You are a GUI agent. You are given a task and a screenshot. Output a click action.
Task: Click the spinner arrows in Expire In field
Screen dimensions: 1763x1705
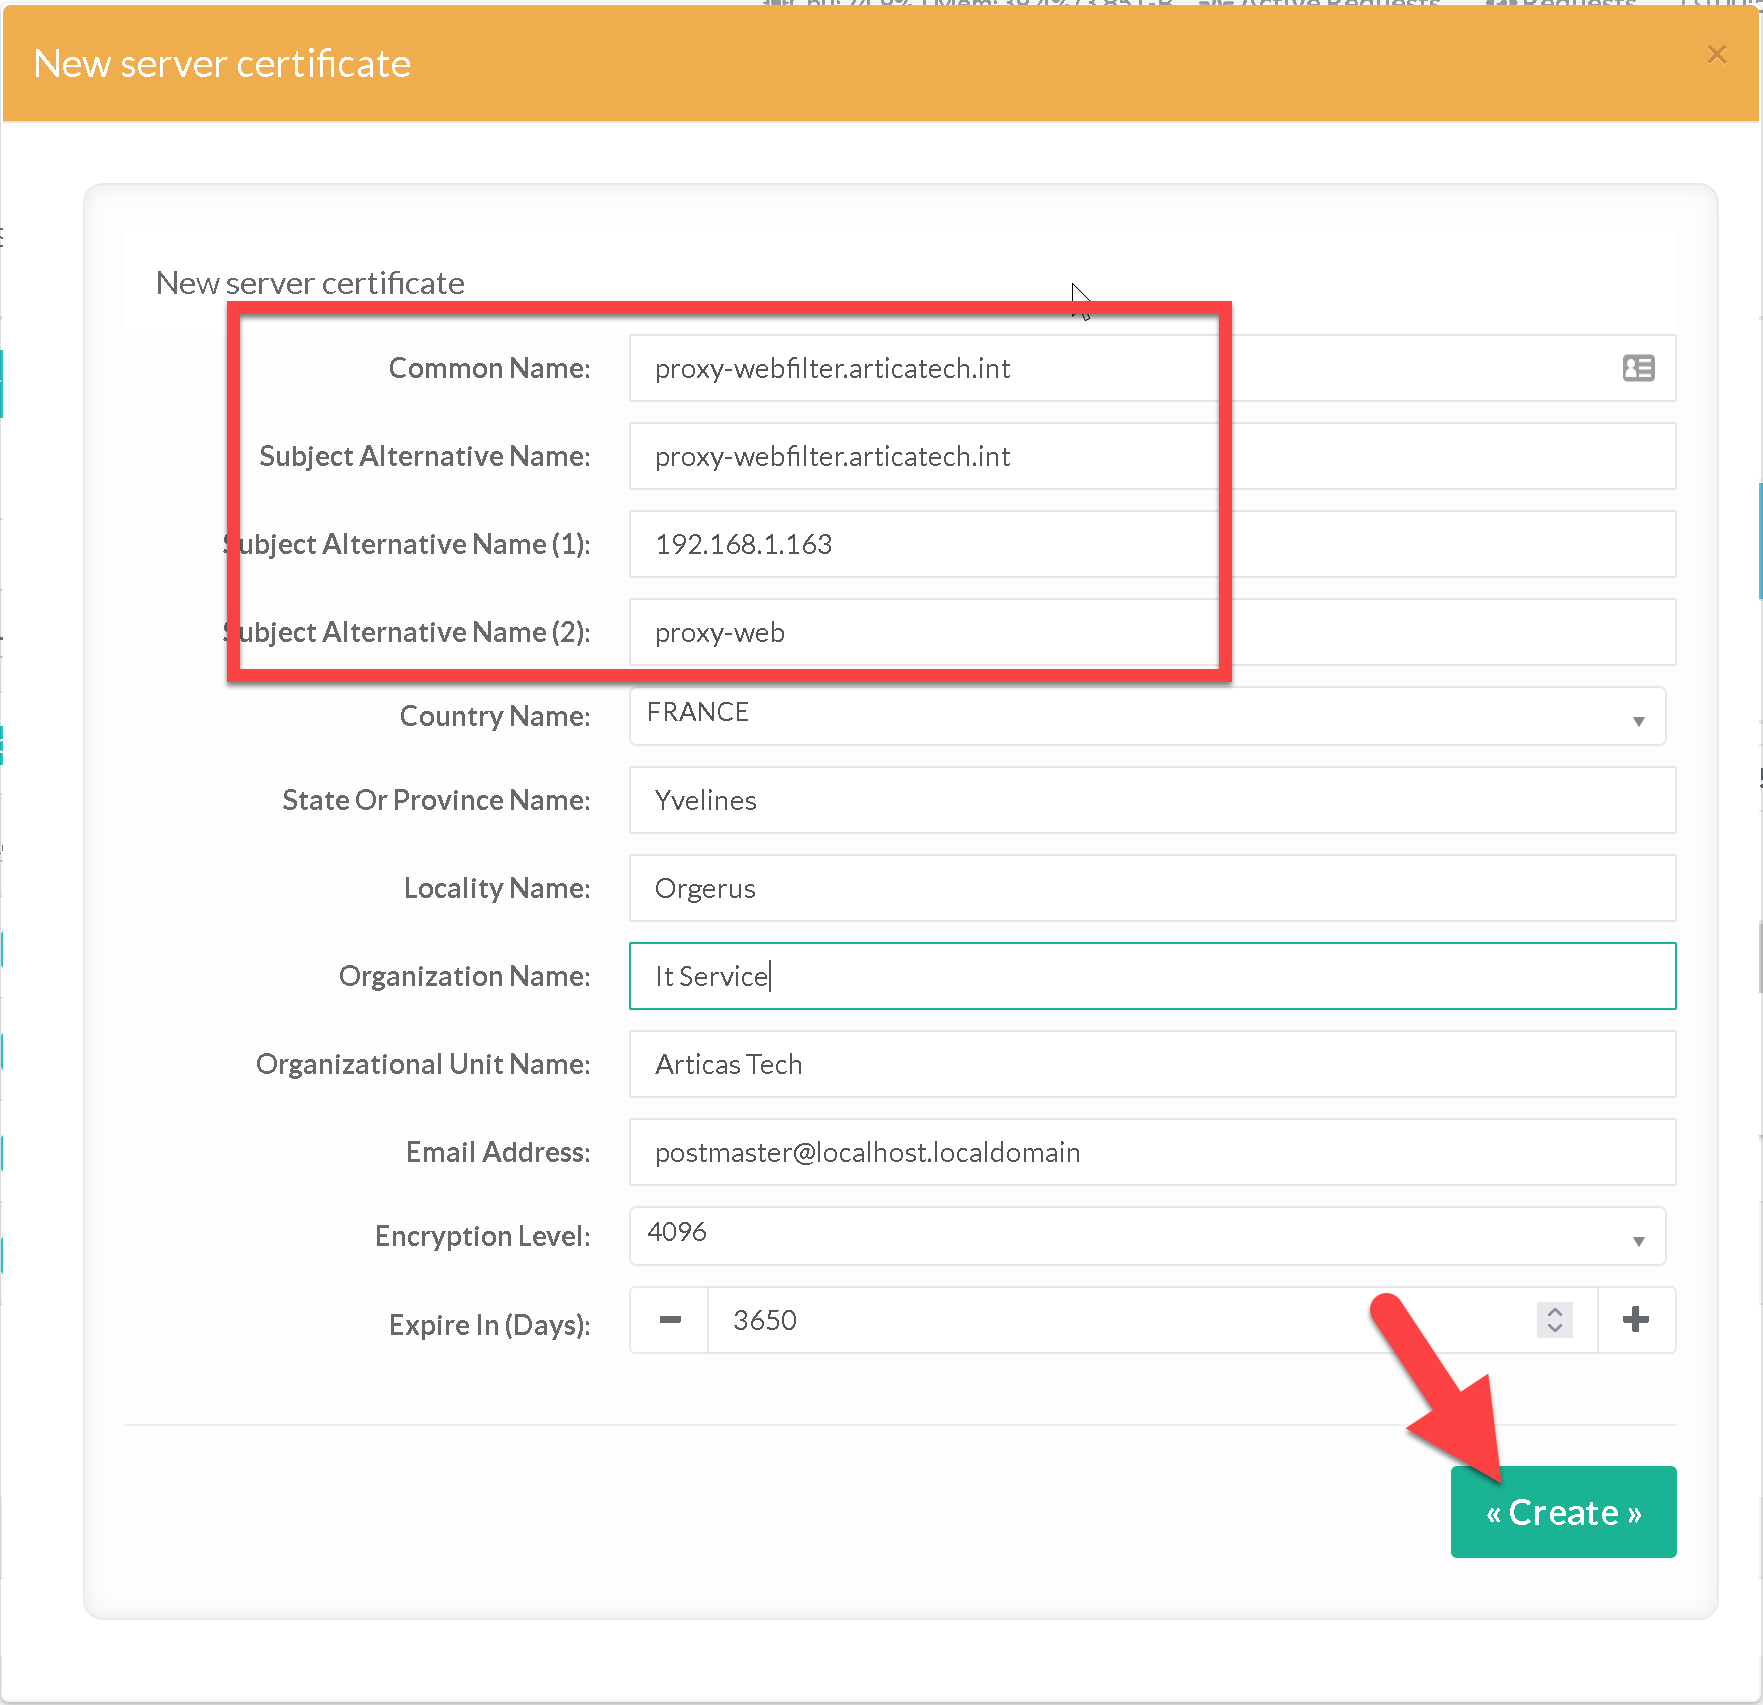[1554, 1320]
